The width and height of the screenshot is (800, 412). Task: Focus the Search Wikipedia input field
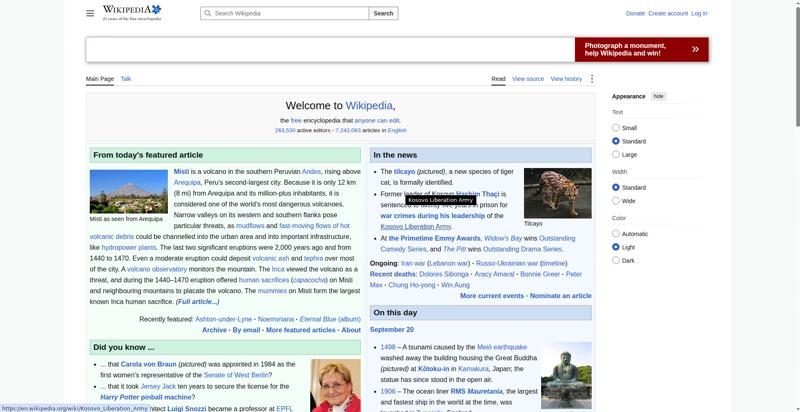(x=285, y=13)
